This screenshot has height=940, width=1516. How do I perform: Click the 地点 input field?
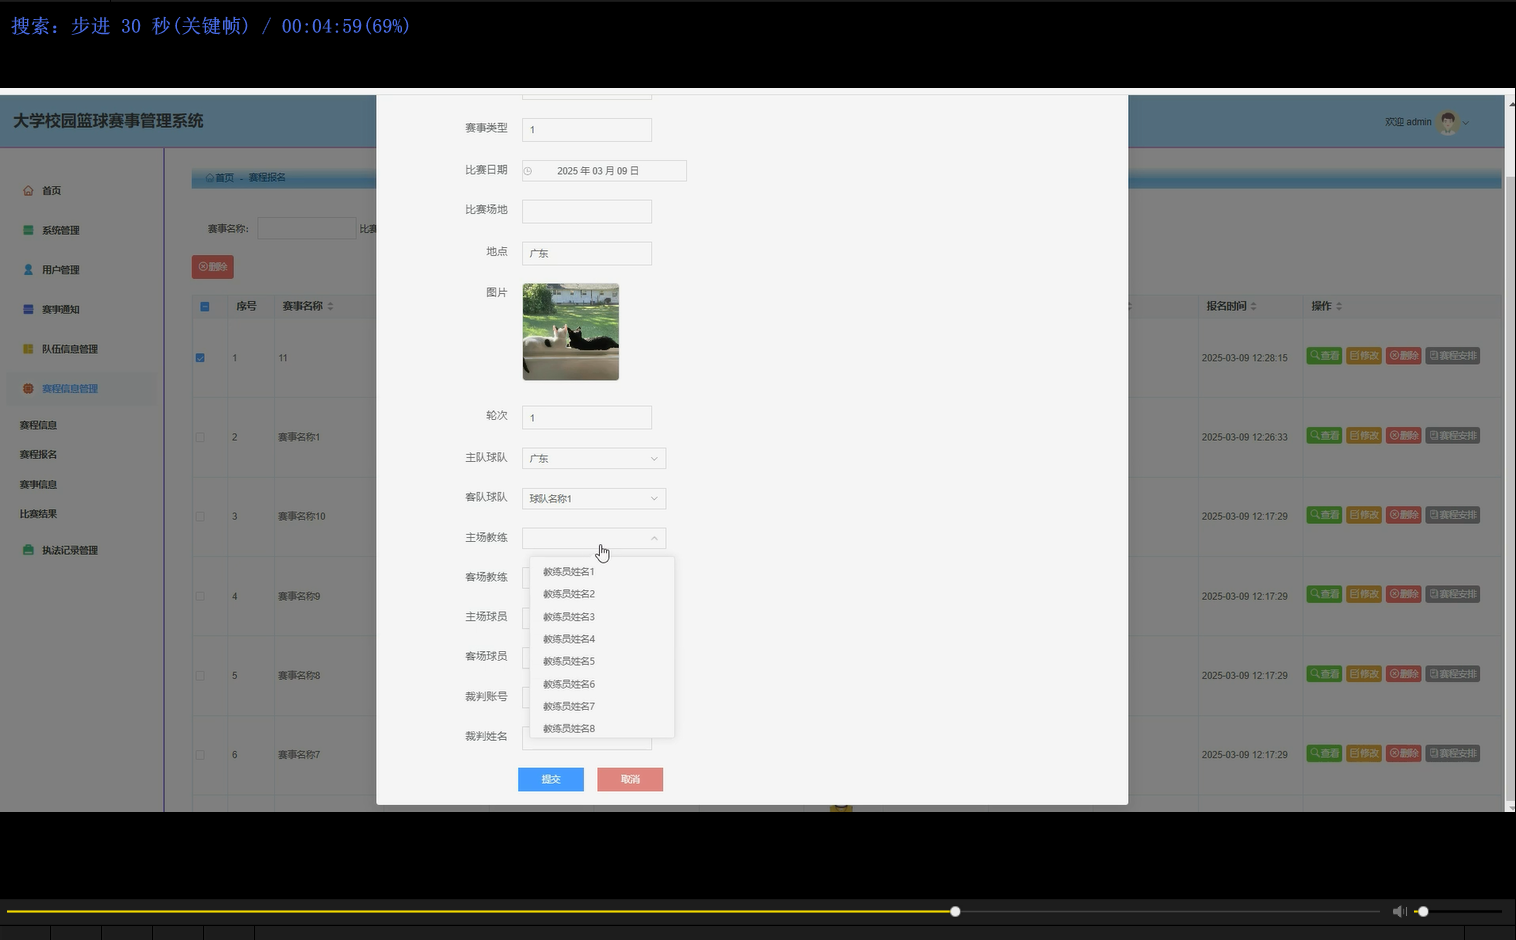587,253
